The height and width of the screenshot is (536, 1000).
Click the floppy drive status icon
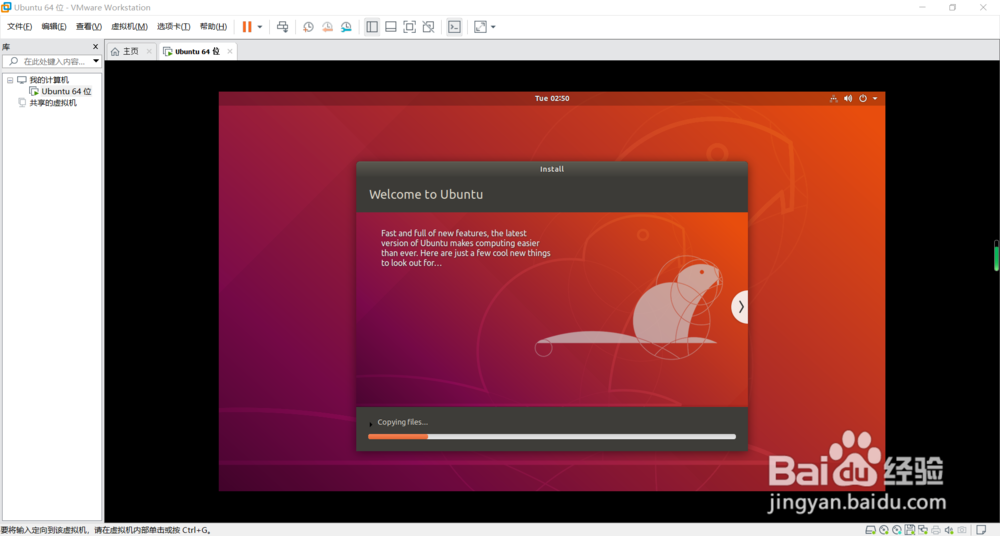pos(910,530)
